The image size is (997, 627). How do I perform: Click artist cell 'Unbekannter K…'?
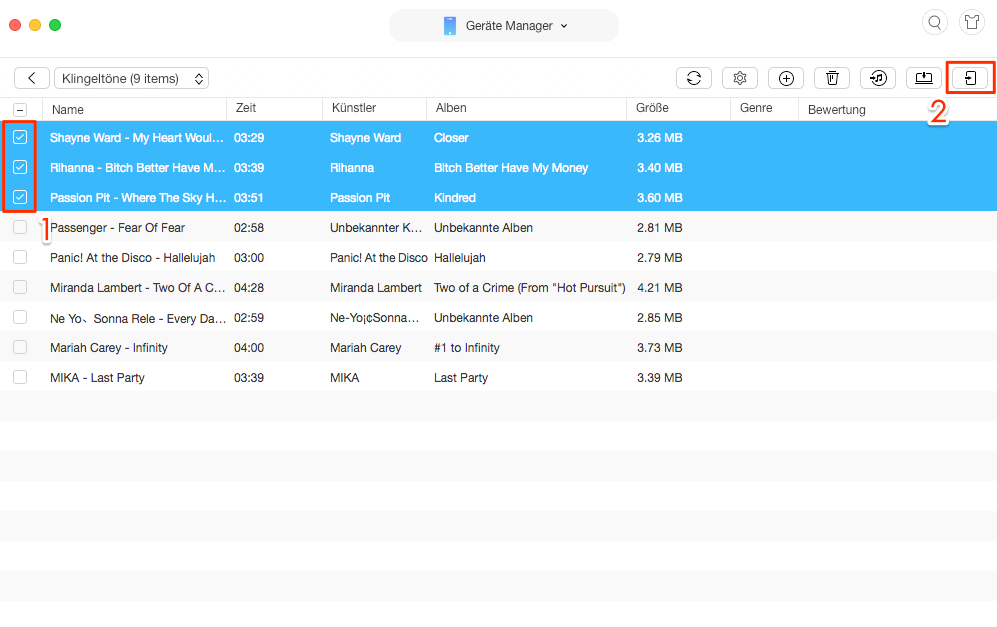point(376,228)
